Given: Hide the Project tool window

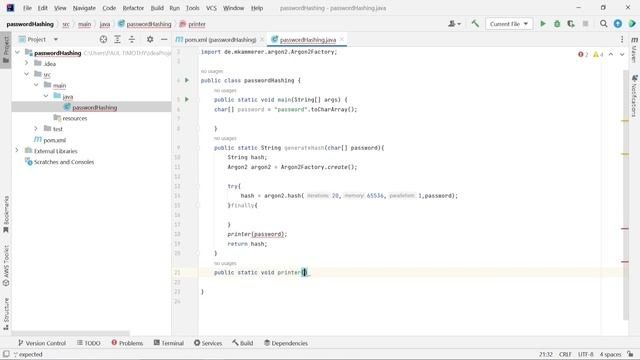Looking at the screenshot, I should coord(164,39).
